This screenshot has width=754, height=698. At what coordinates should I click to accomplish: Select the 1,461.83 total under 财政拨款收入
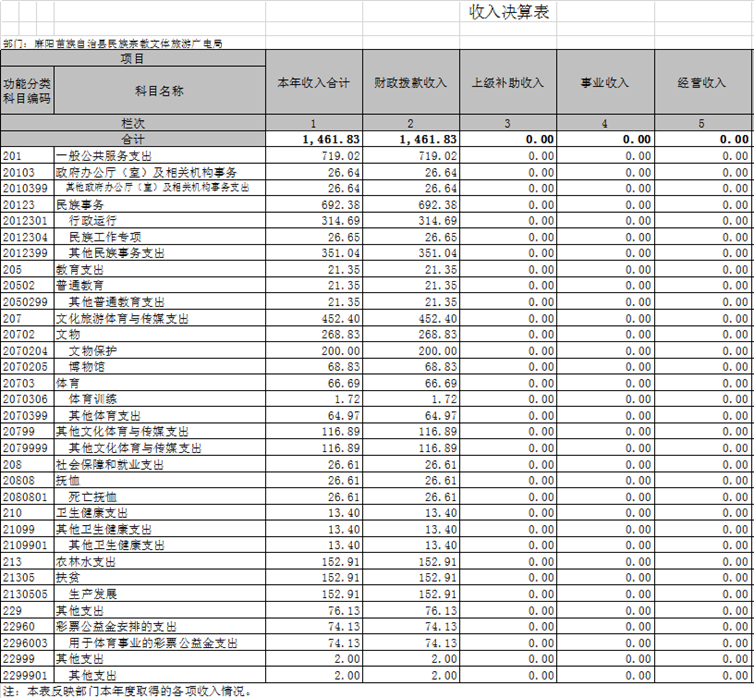point(410,139)
